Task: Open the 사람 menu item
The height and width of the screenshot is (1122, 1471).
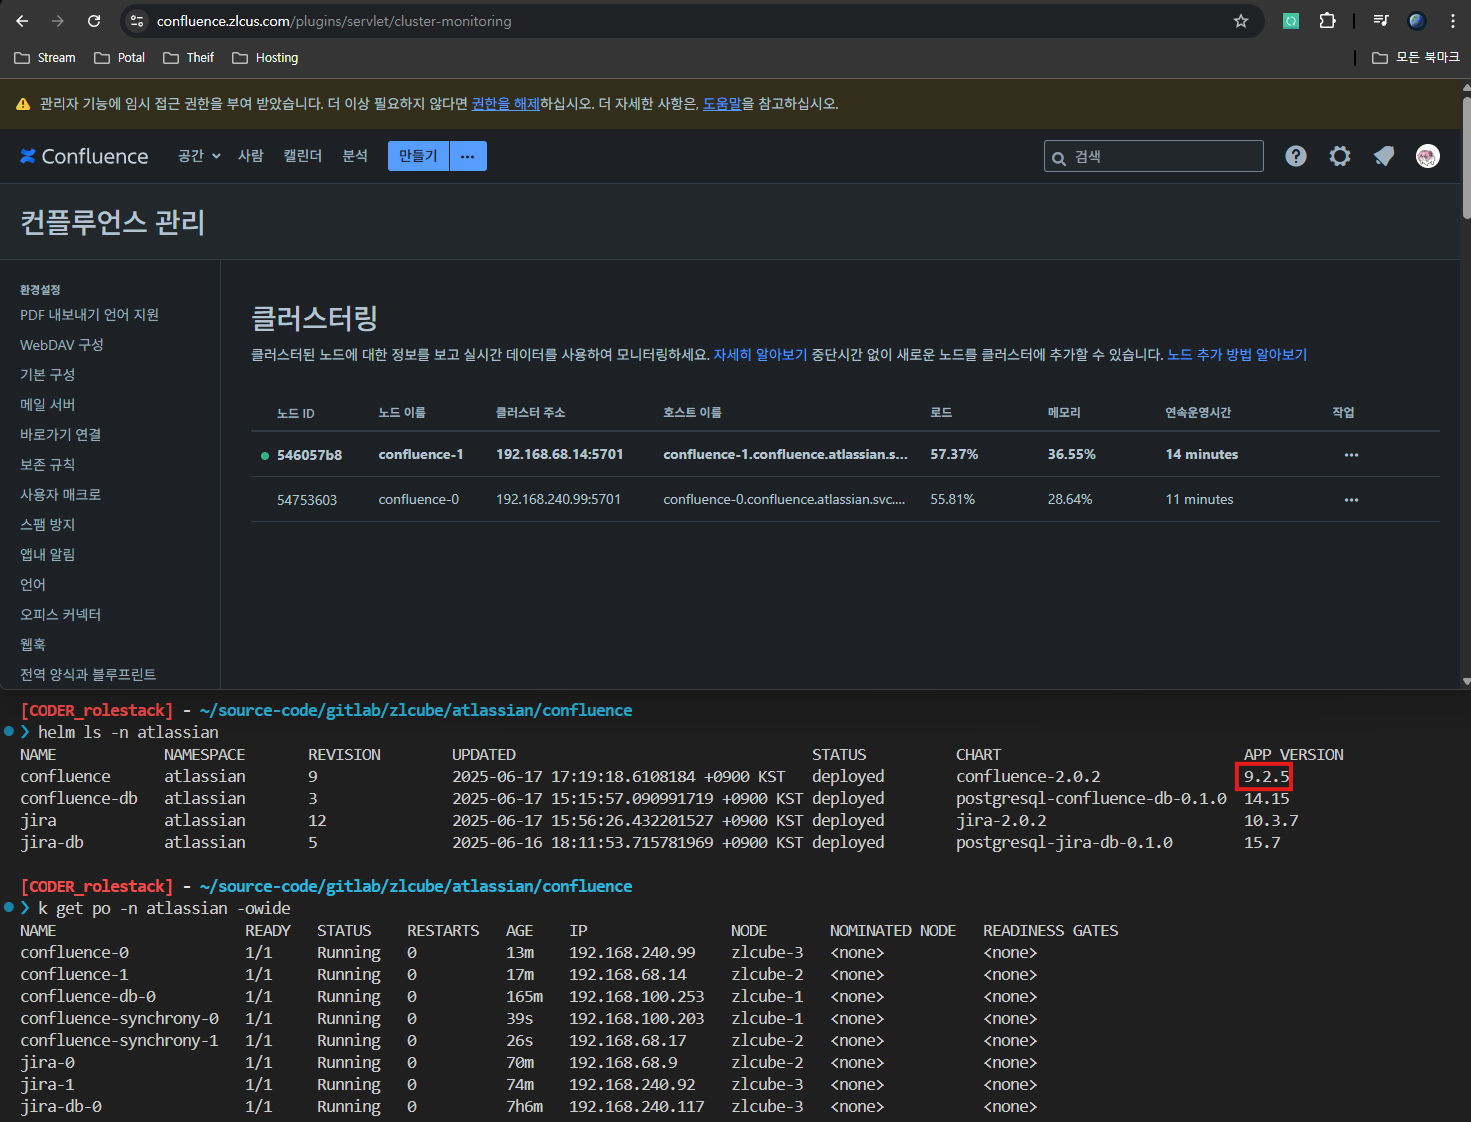Action: click(251, 156)
